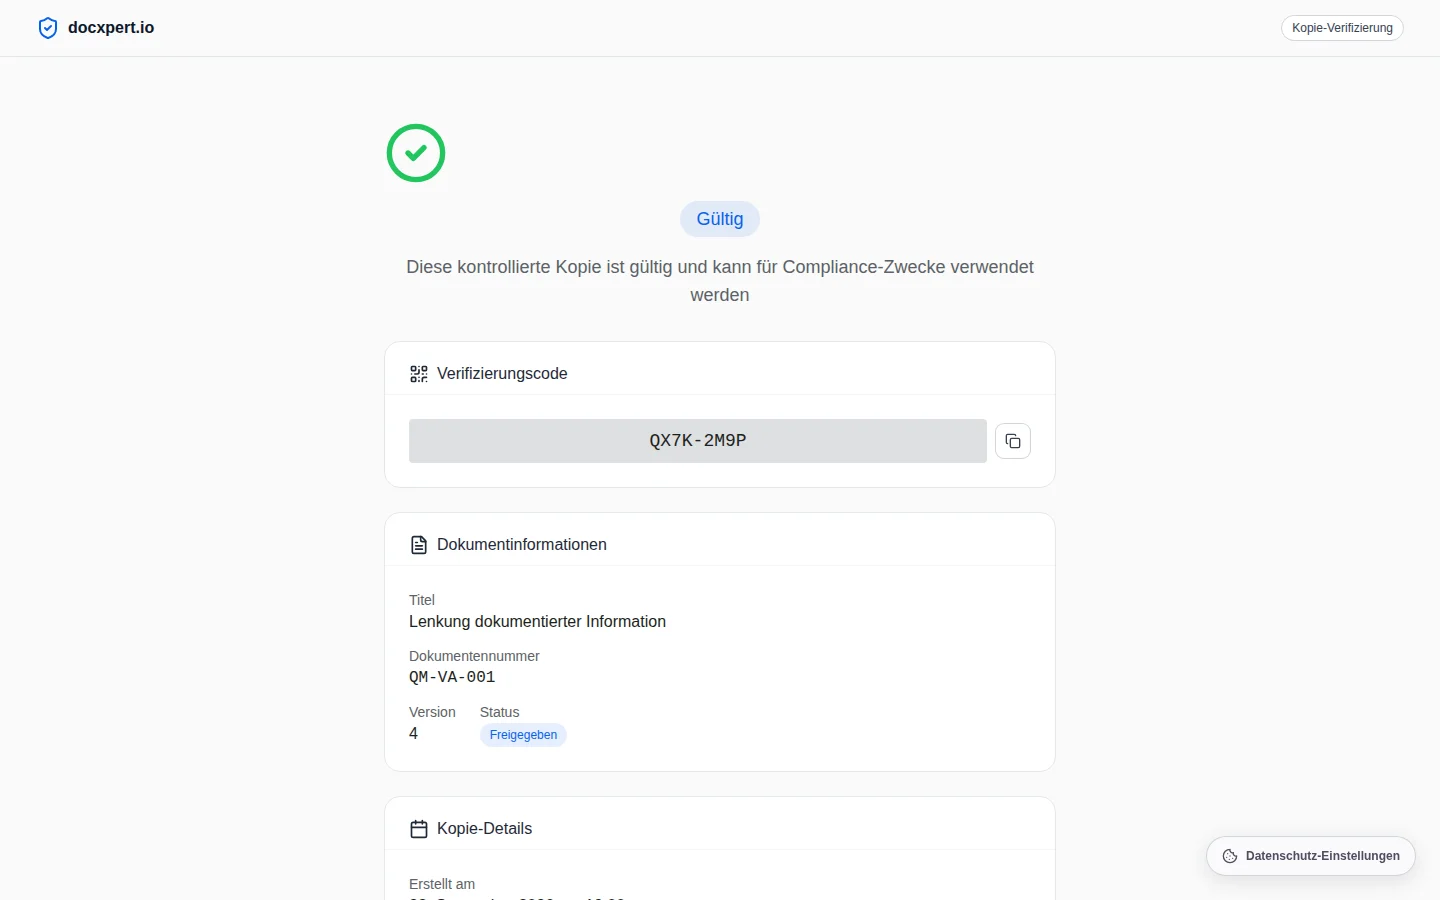
Task: Click the document number QM-VA-001
Action: 452,677
